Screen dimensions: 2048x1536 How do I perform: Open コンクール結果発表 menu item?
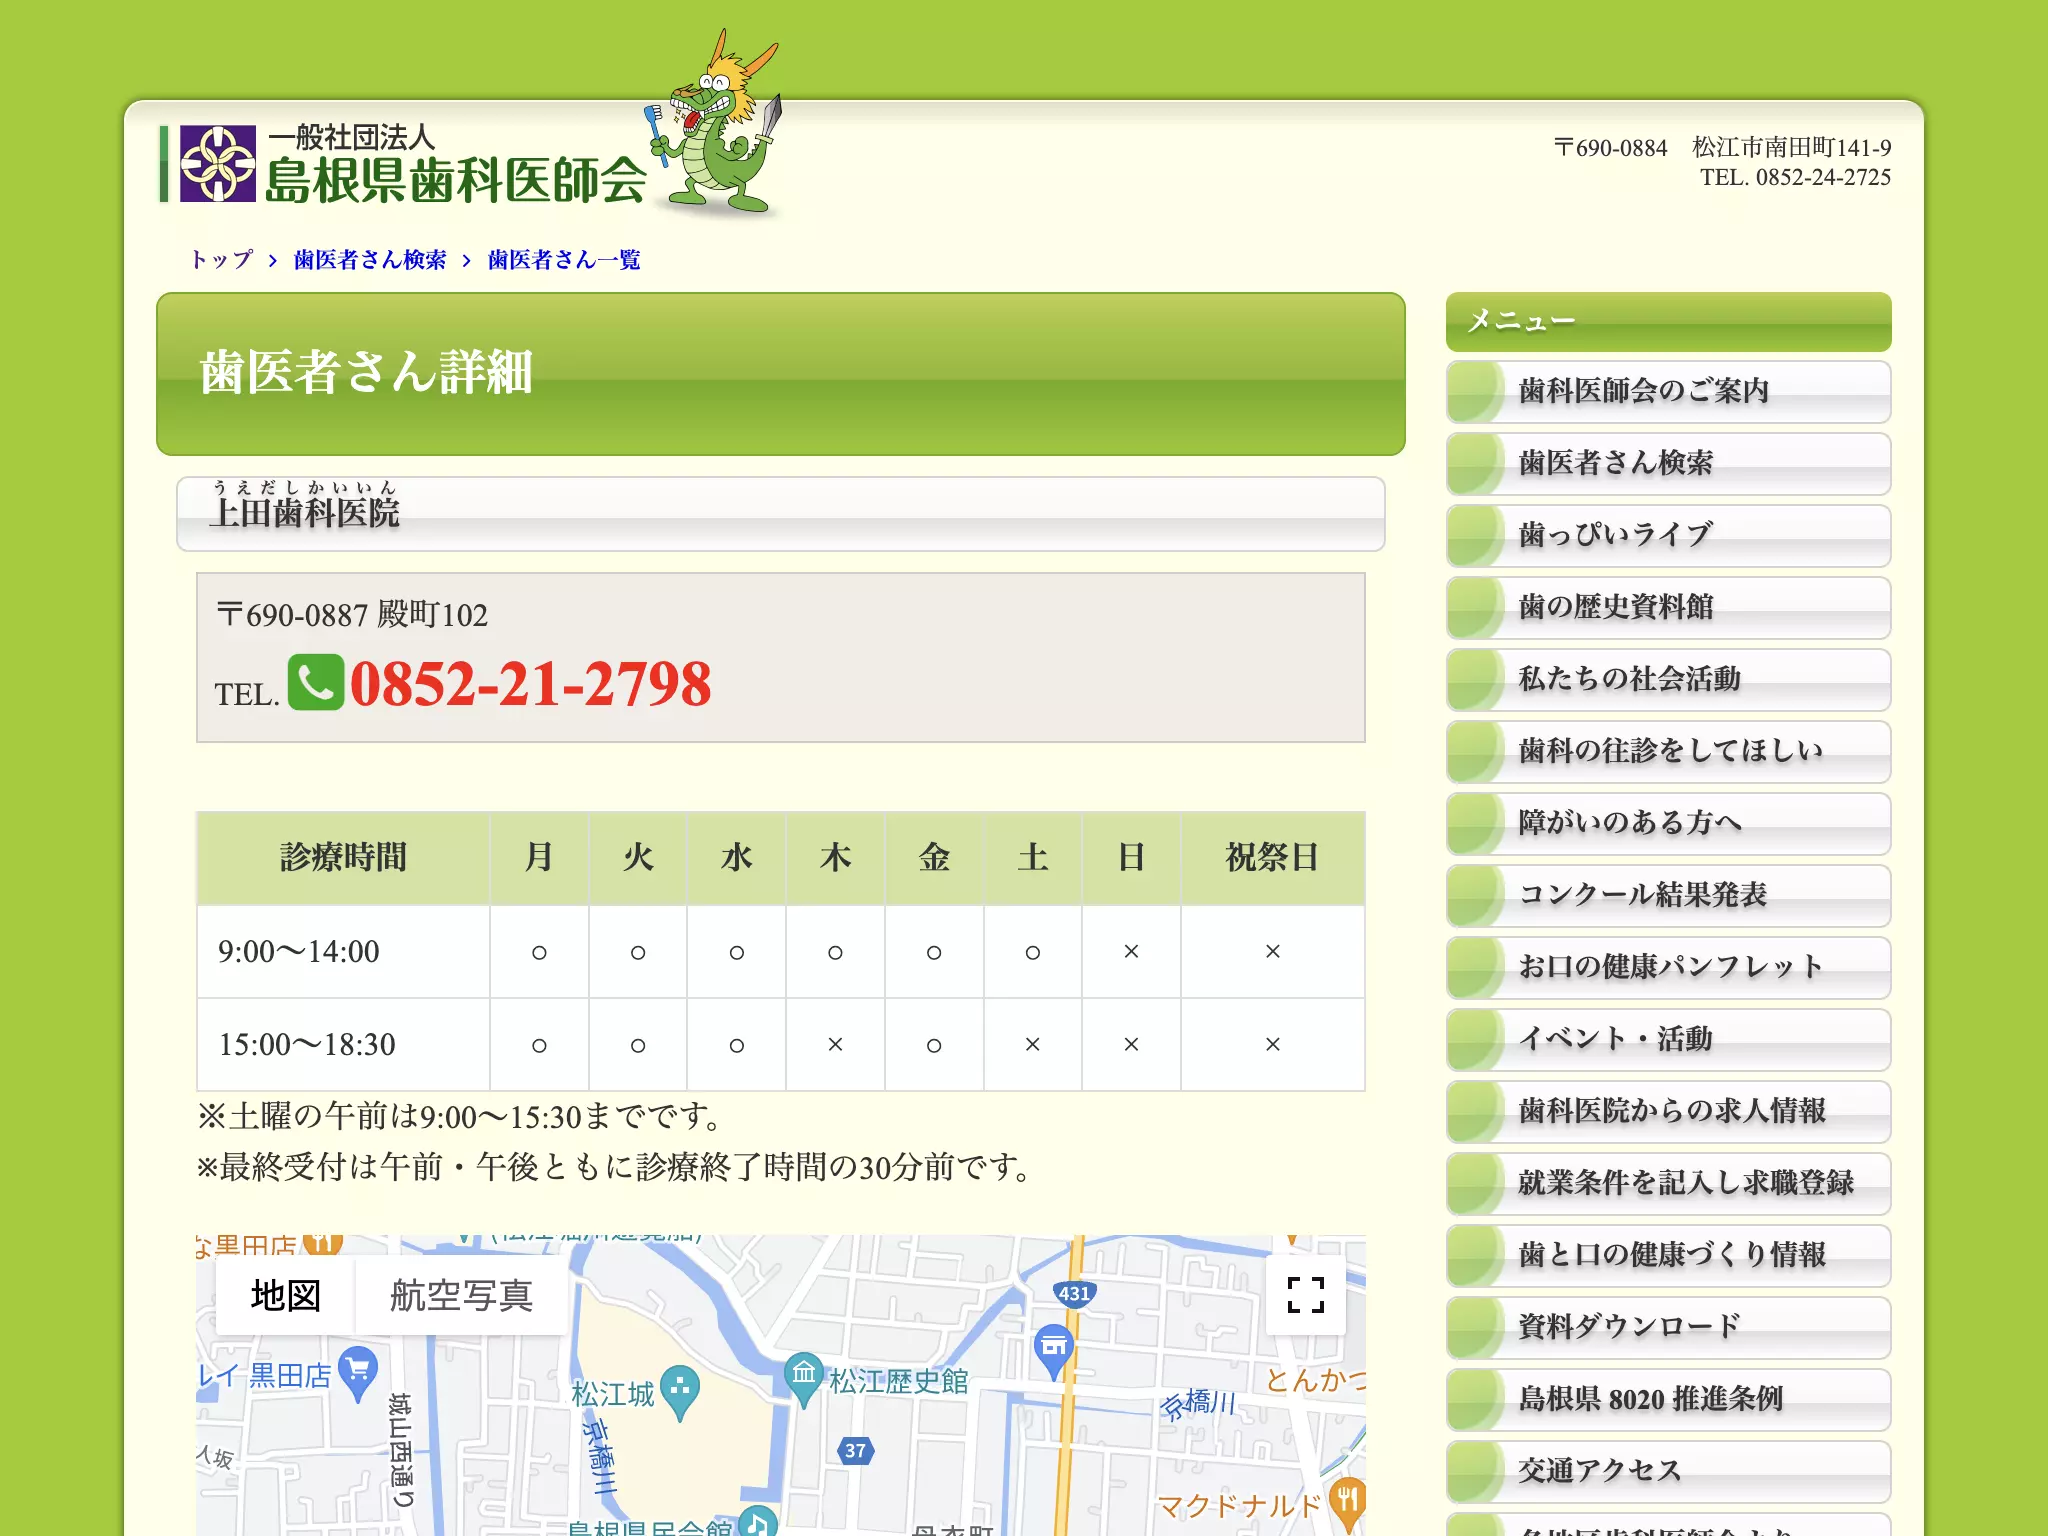(x=1668, y=895)
